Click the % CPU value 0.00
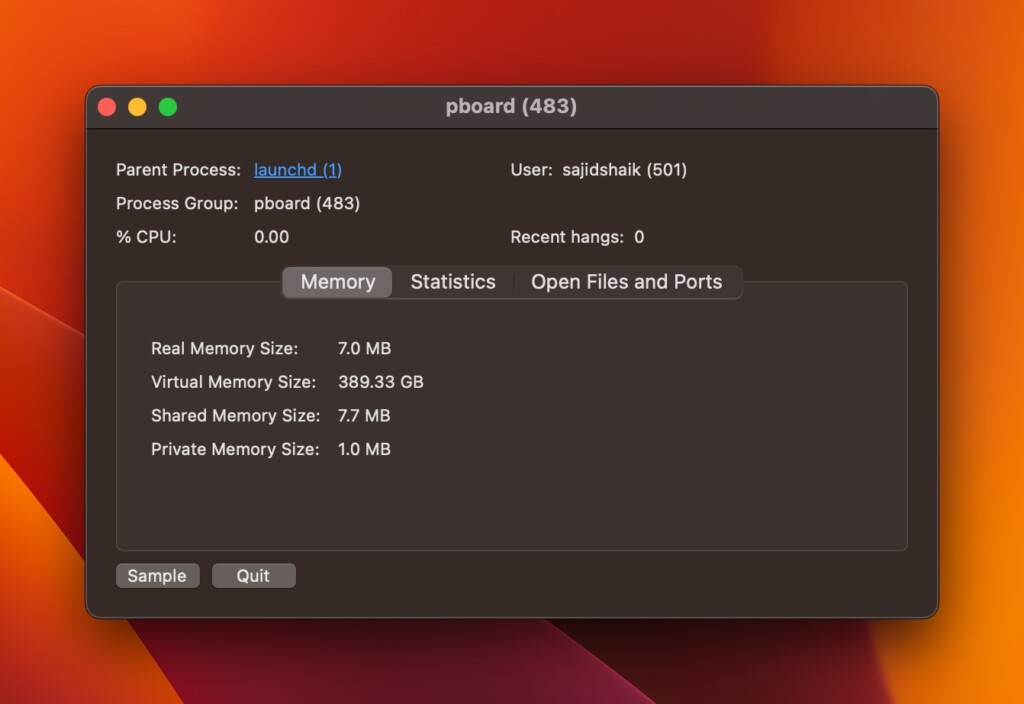 pos(271,237)
